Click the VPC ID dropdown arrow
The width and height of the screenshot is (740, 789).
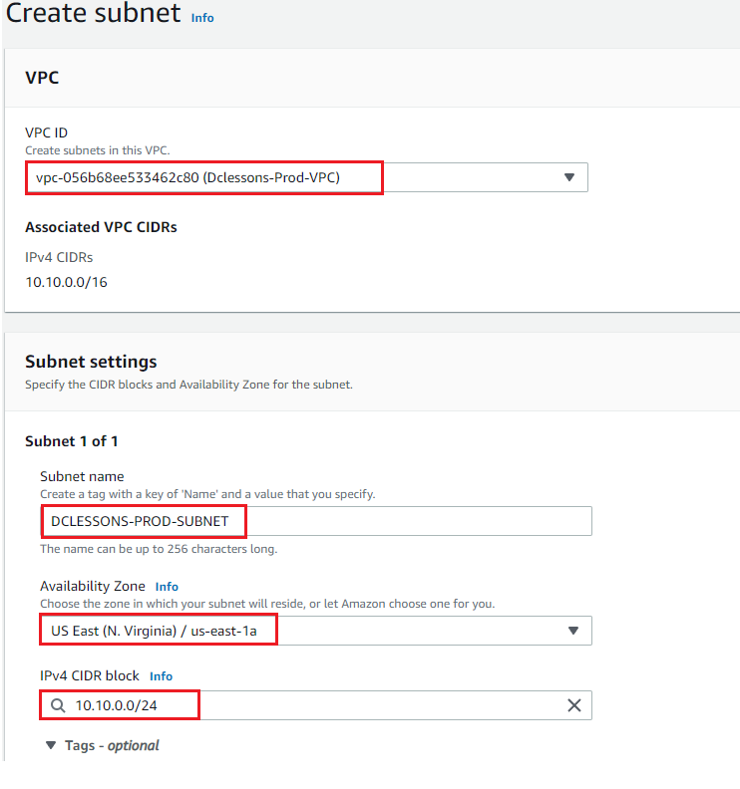click(569, 177)
